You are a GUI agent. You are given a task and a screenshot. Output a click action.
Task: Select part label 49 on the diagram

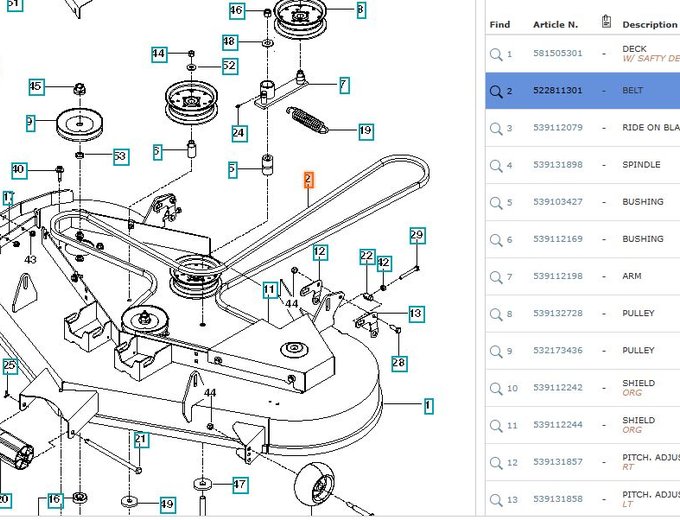[x=167, y=505]
